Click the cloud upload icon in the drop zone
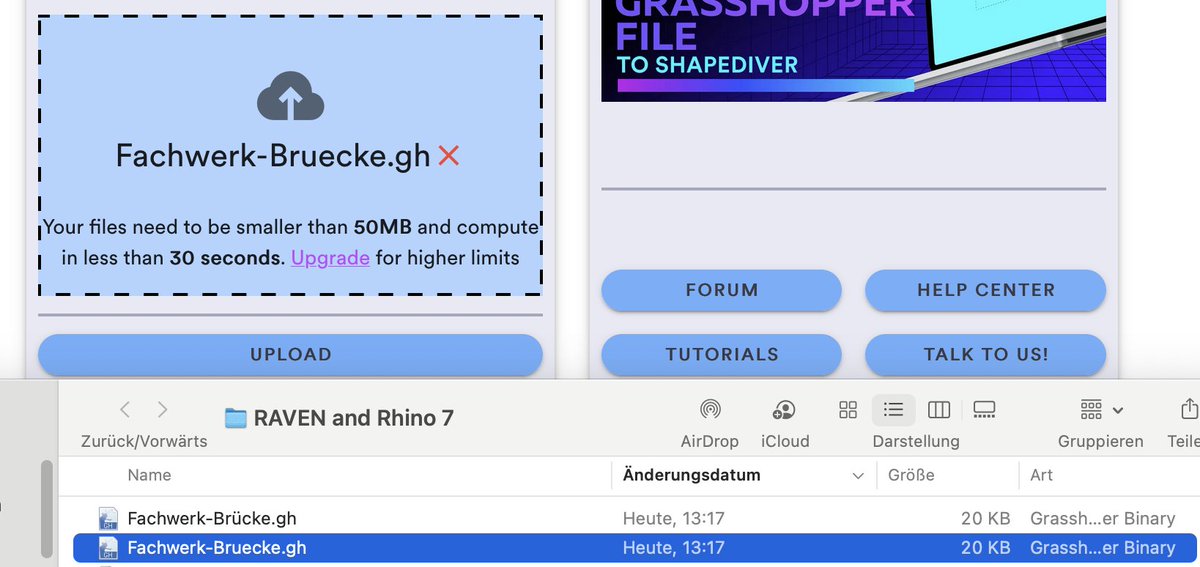Image resolution: width=1200 pixels, height=567 pixels. (x=290, y=97)
